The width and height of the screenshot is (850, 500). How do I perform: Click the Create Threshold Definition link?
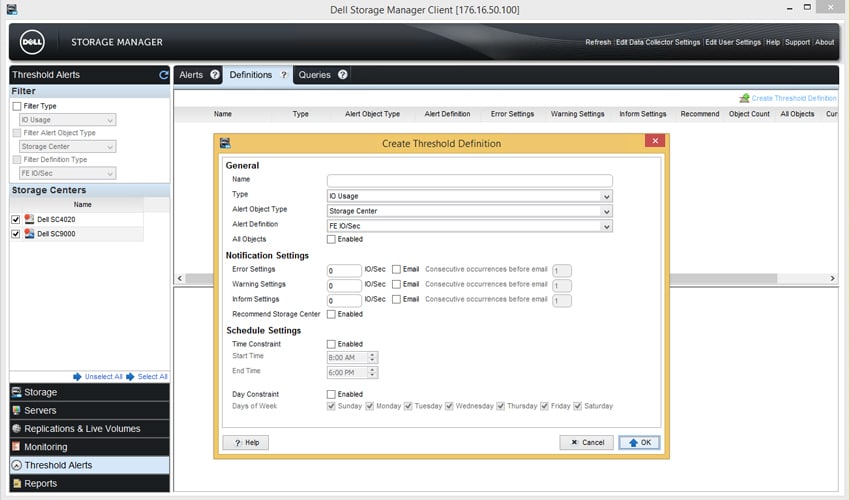click(x=794, y=98)
